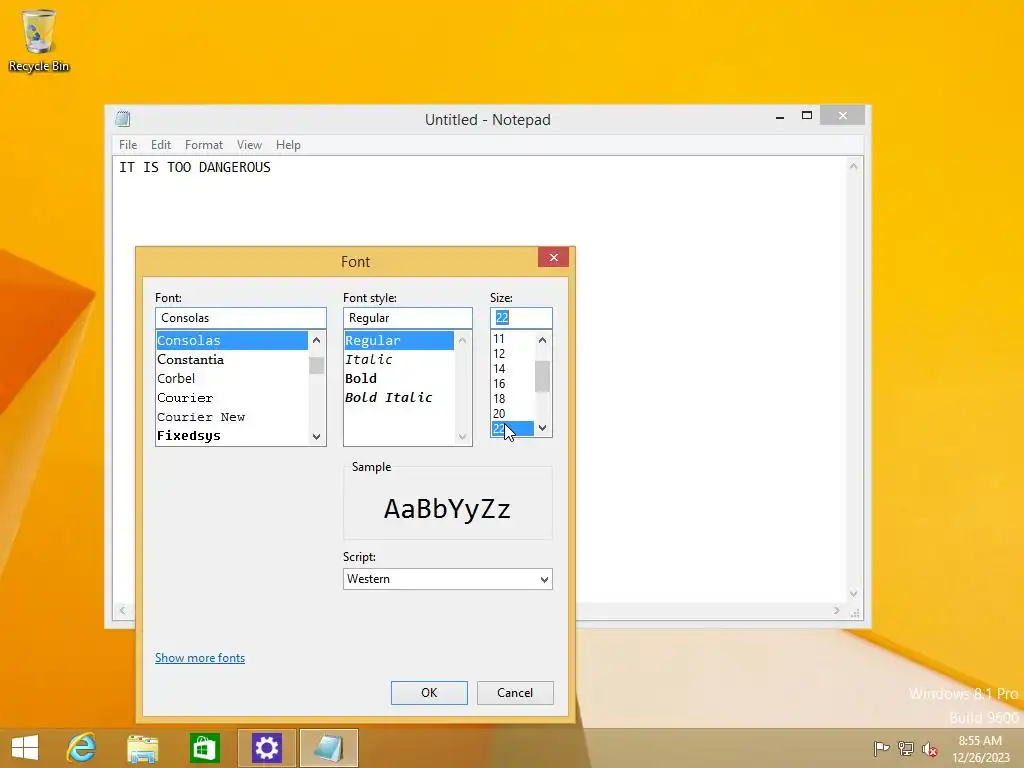This screenshot has width=1024, height=768.
Task: Click the font list scrollbar thumb
Action: coord(317,365)
